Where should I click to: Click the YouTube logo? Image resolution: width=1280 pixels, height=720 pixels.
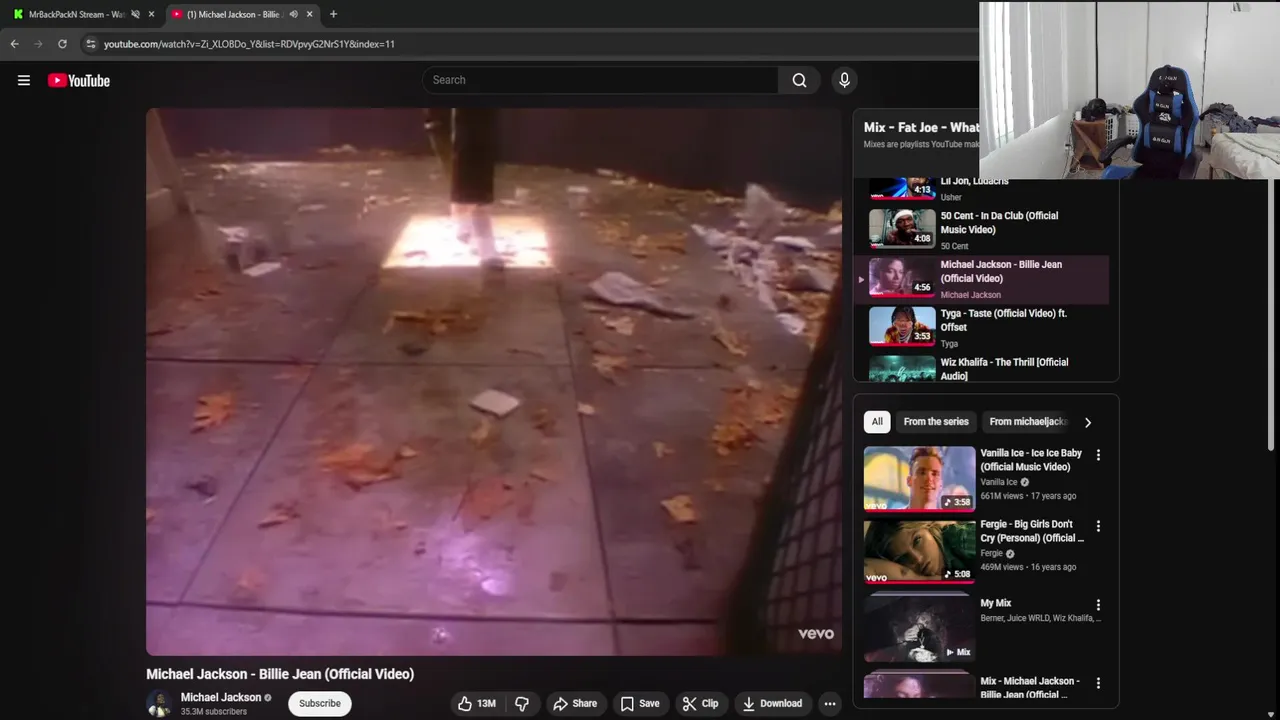coord(79,81)
